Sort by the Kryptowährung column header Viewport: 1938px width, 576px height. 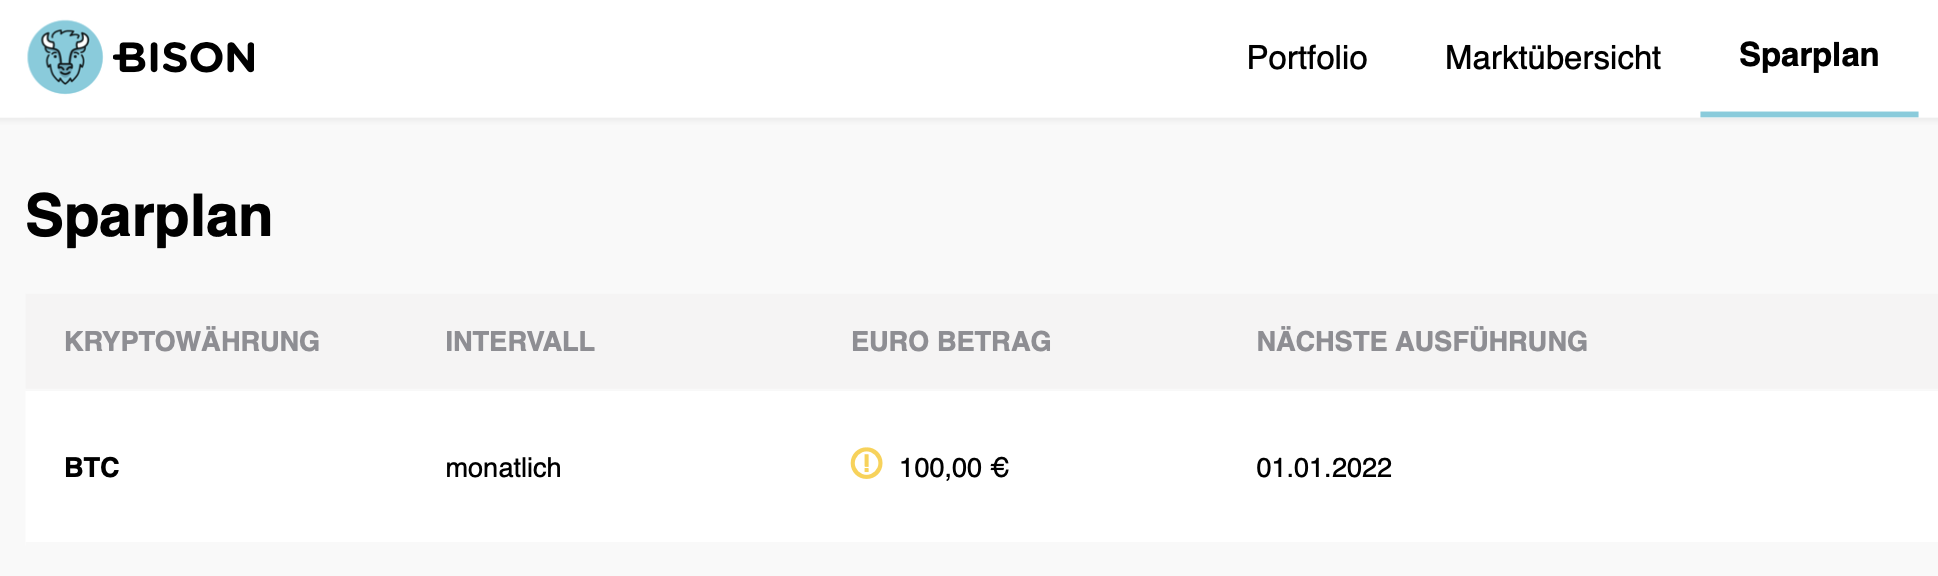point(192,342)
